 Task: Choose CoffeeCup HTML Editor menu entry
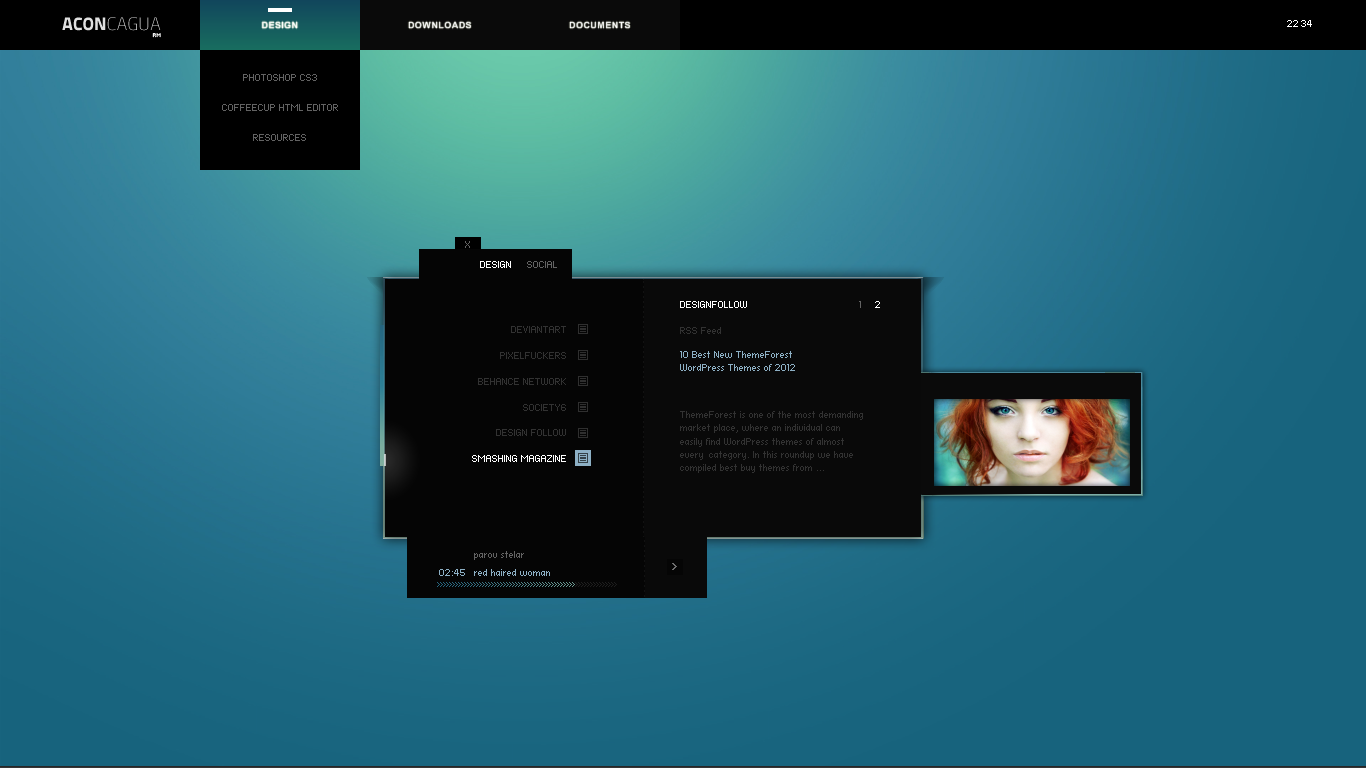click(279, 108)
